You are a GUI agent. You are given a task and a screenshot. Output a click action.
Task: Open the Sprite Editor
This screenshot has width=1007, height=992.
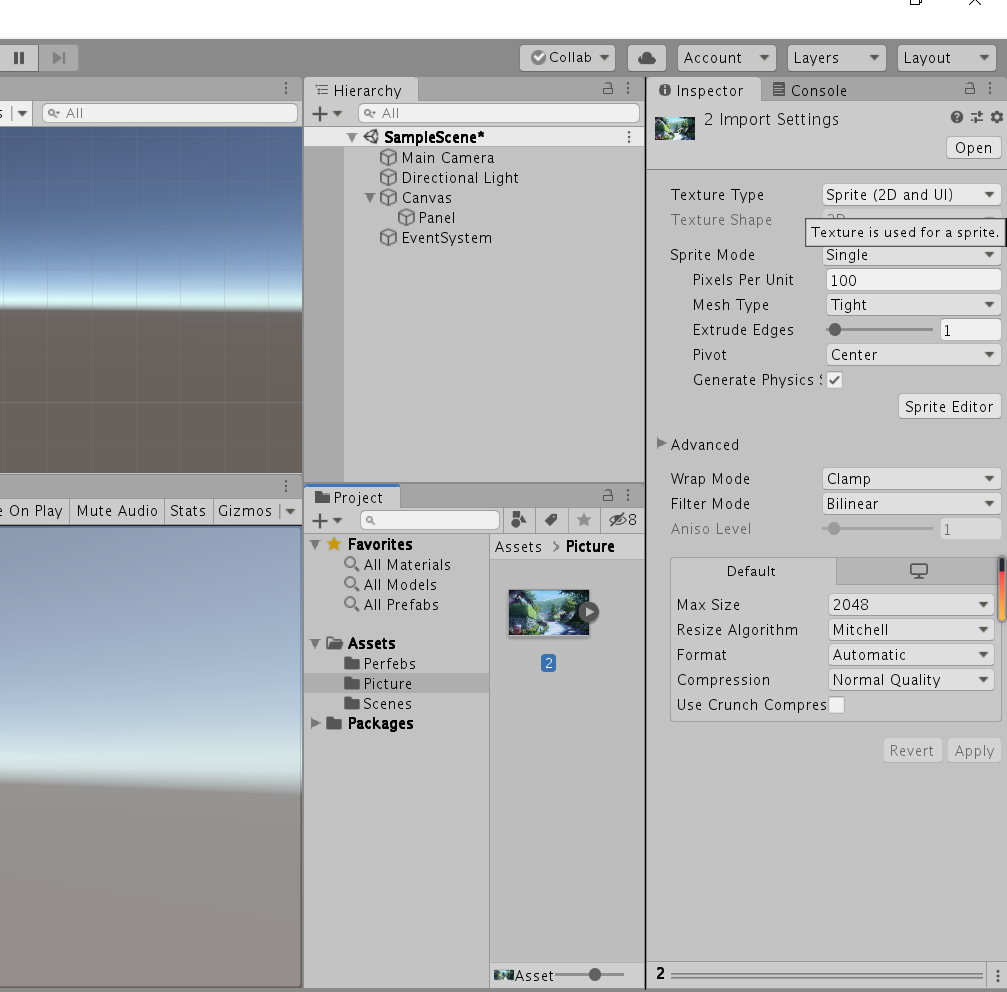[949, 406]
